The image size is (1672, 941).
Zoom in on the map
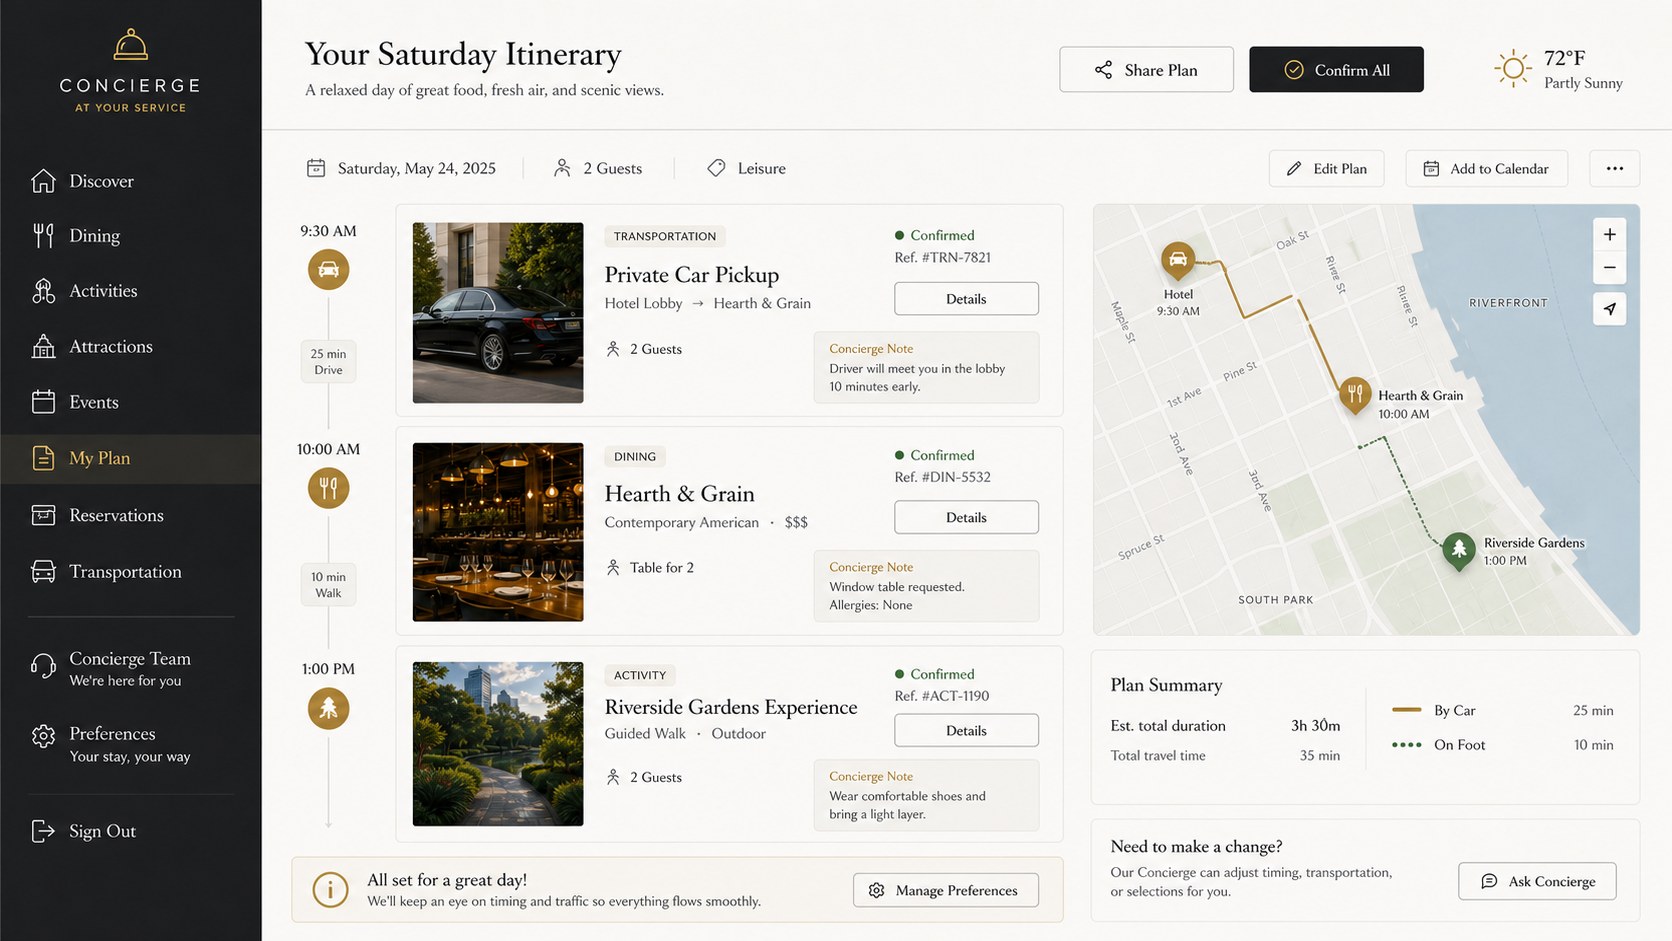click(x=1609, y=234)
